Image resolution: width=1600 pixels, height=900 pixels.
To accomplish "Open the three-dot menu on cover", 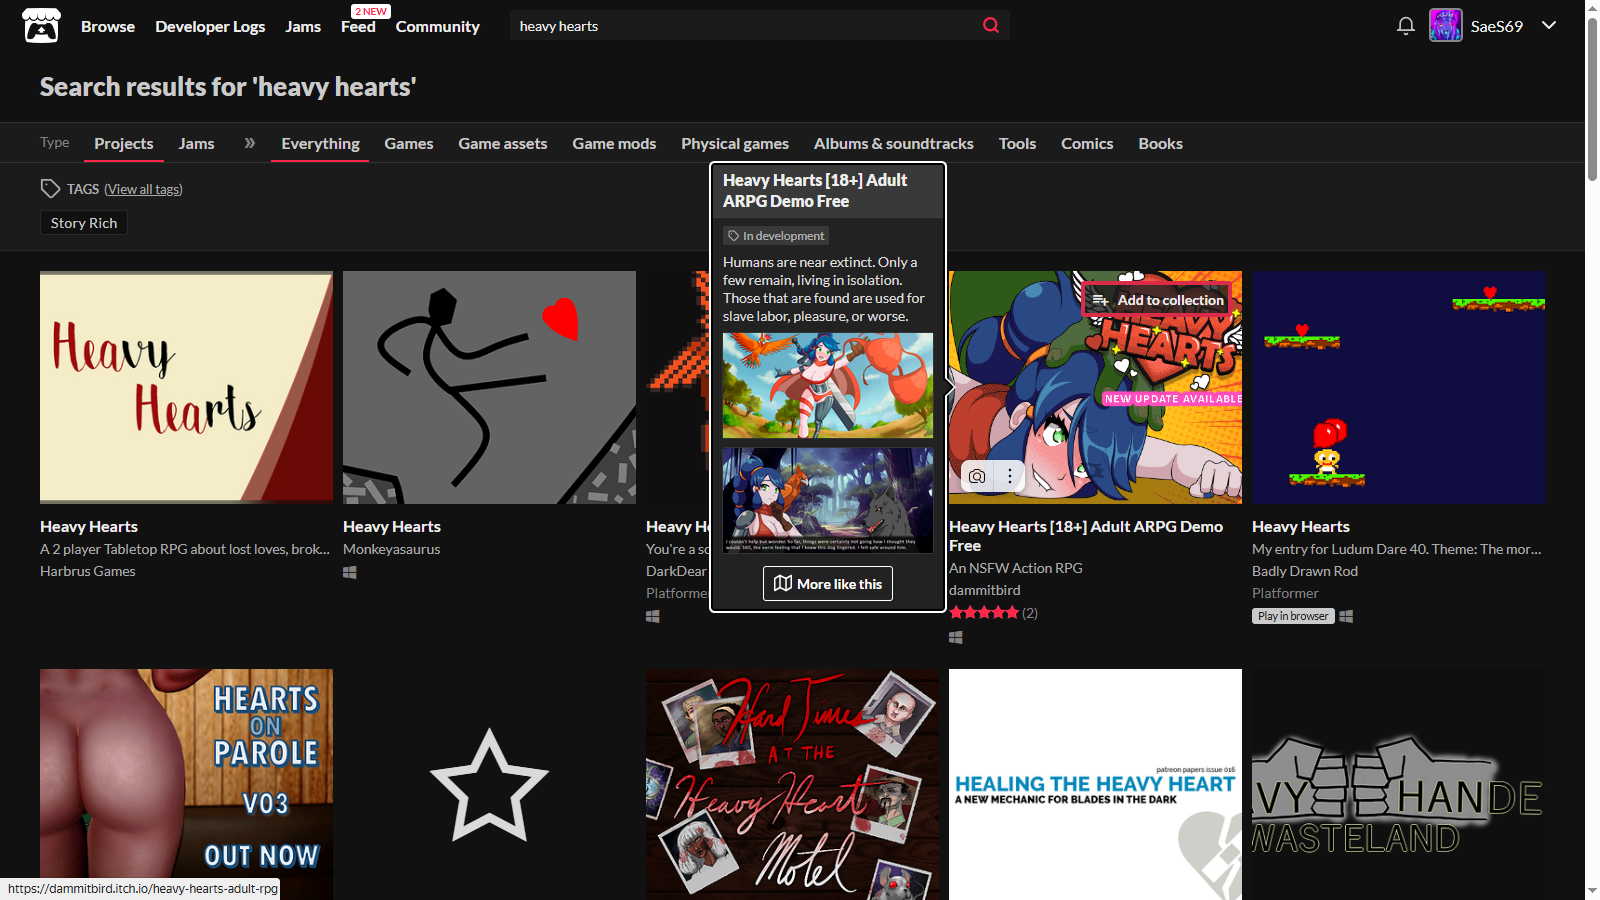I will tap(1010, 476).
